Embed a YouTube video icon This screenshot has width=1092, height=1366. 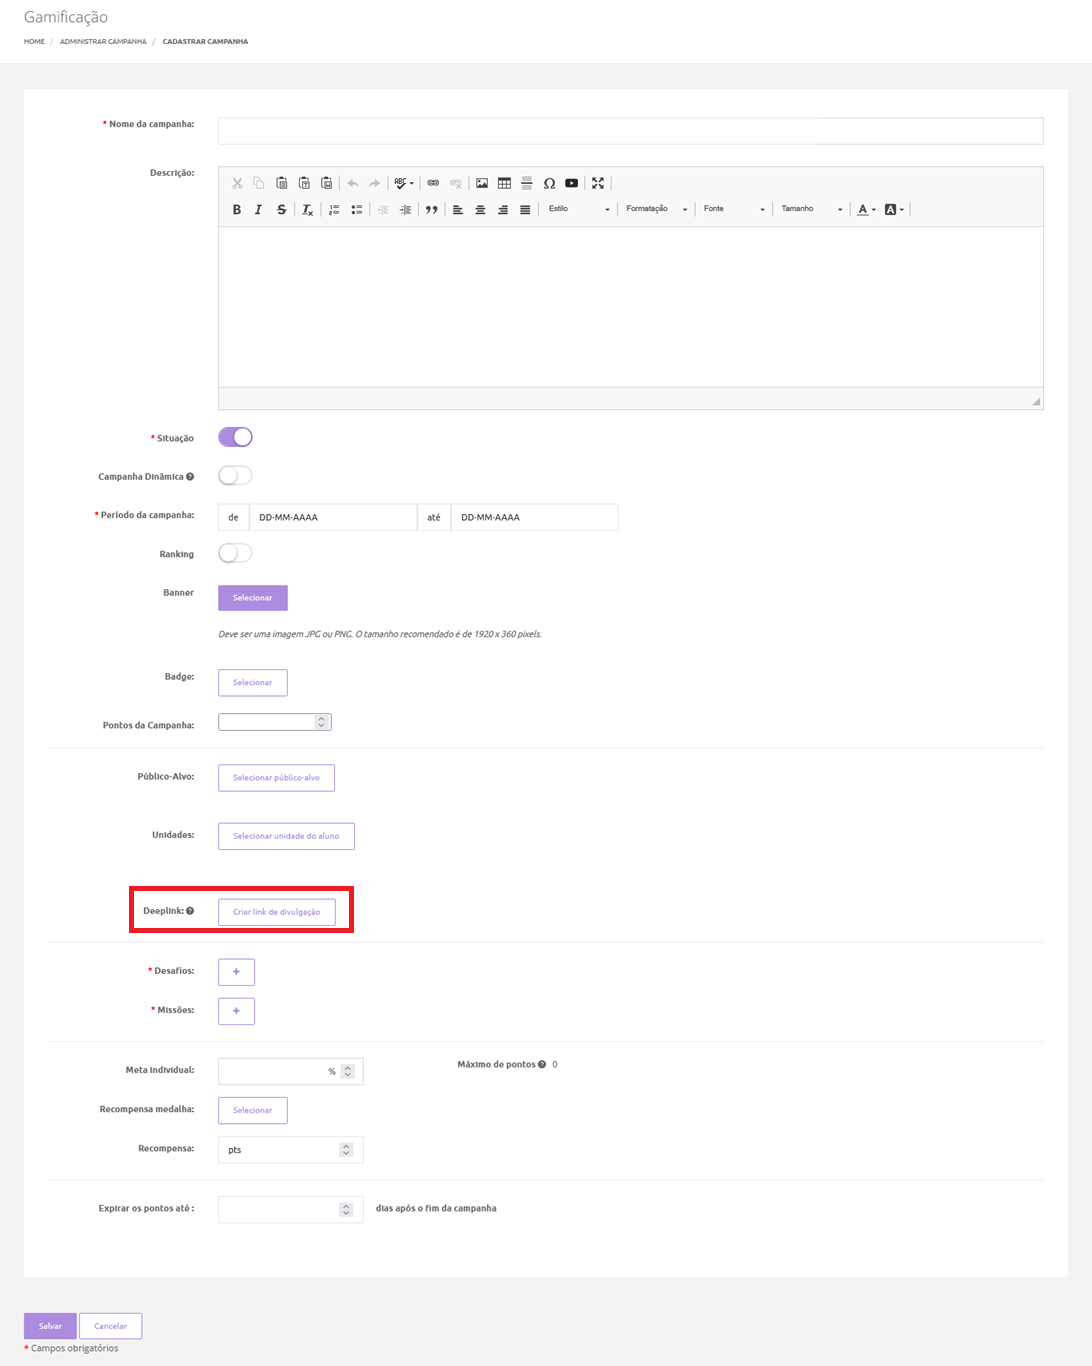pos(571,183)
